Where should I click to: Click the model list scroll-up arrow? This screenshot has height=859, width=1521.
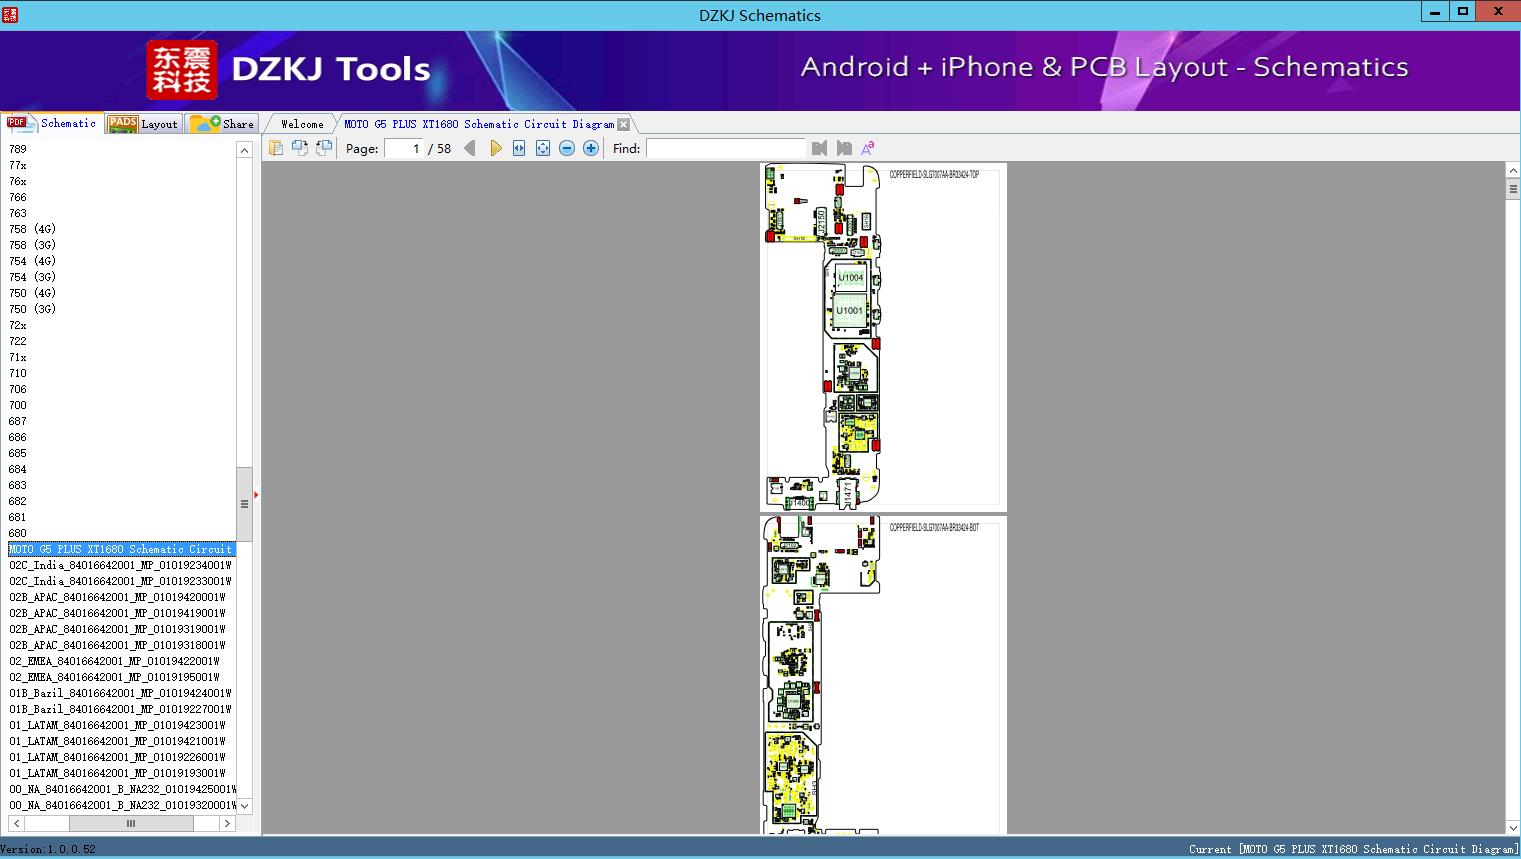[244, 150]
